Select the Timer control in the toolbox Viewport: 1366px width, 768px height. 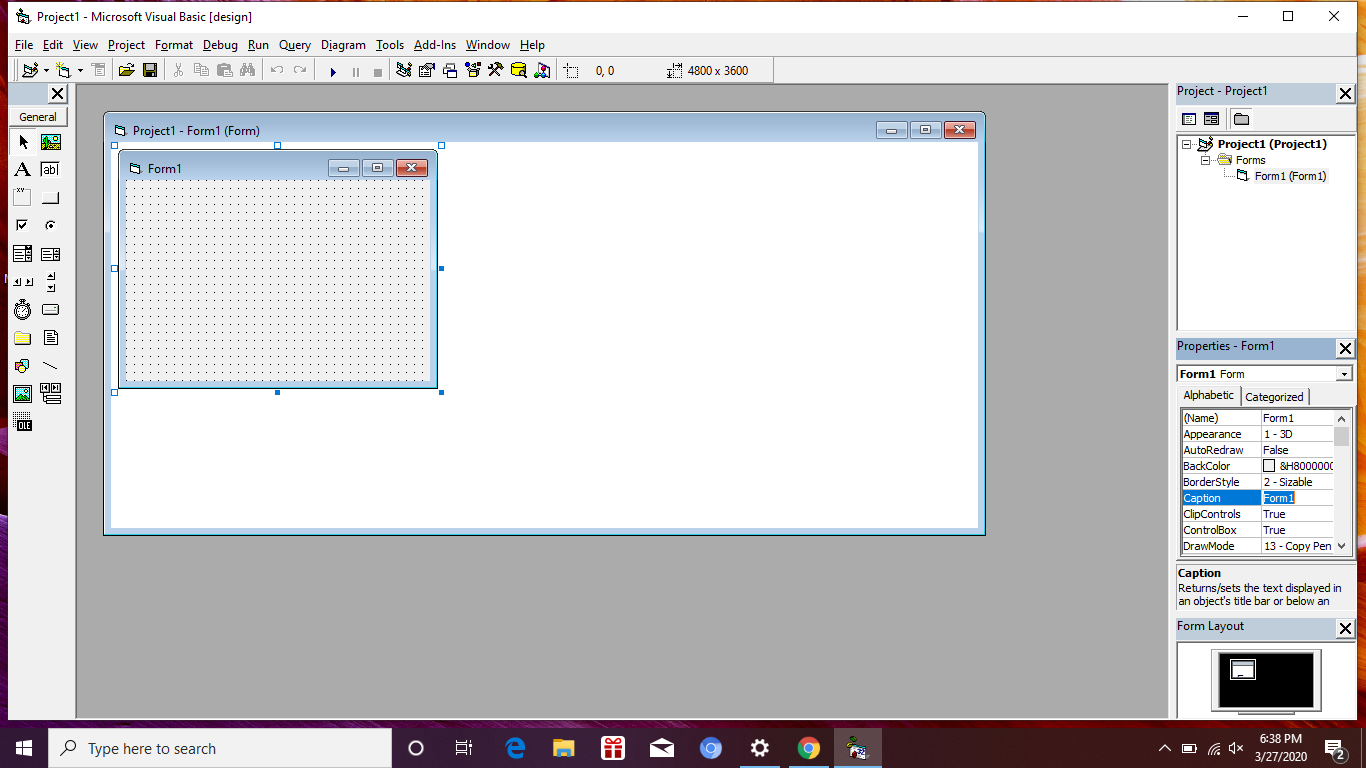click(x=23, y=310)
